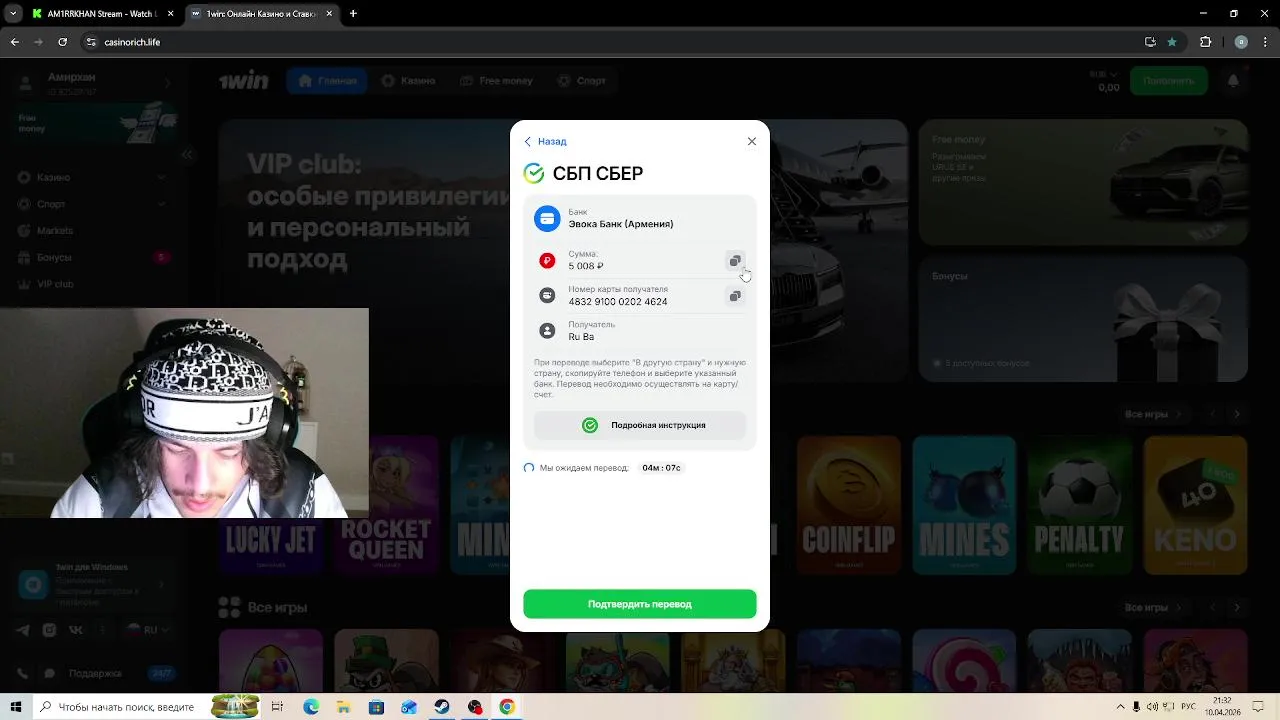Open the Instagram social link
Viewport: 1280px width, 720px height.
tap(49, 630)
